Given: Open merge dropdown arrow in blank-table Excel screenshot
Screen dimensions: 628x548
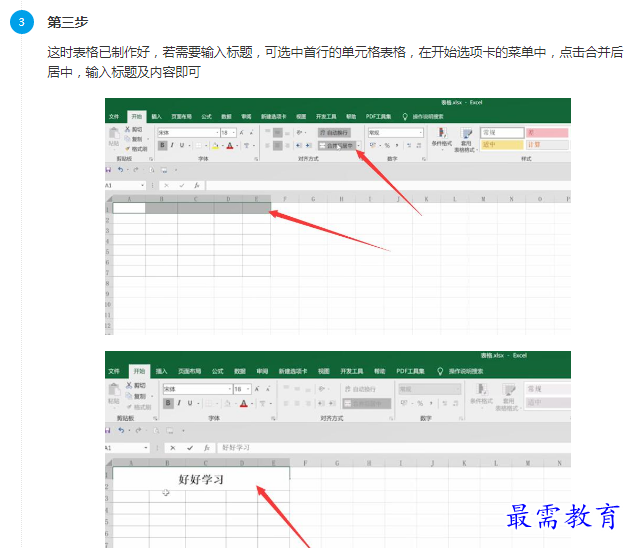Looking at the screenshot, I should [359, 145].
